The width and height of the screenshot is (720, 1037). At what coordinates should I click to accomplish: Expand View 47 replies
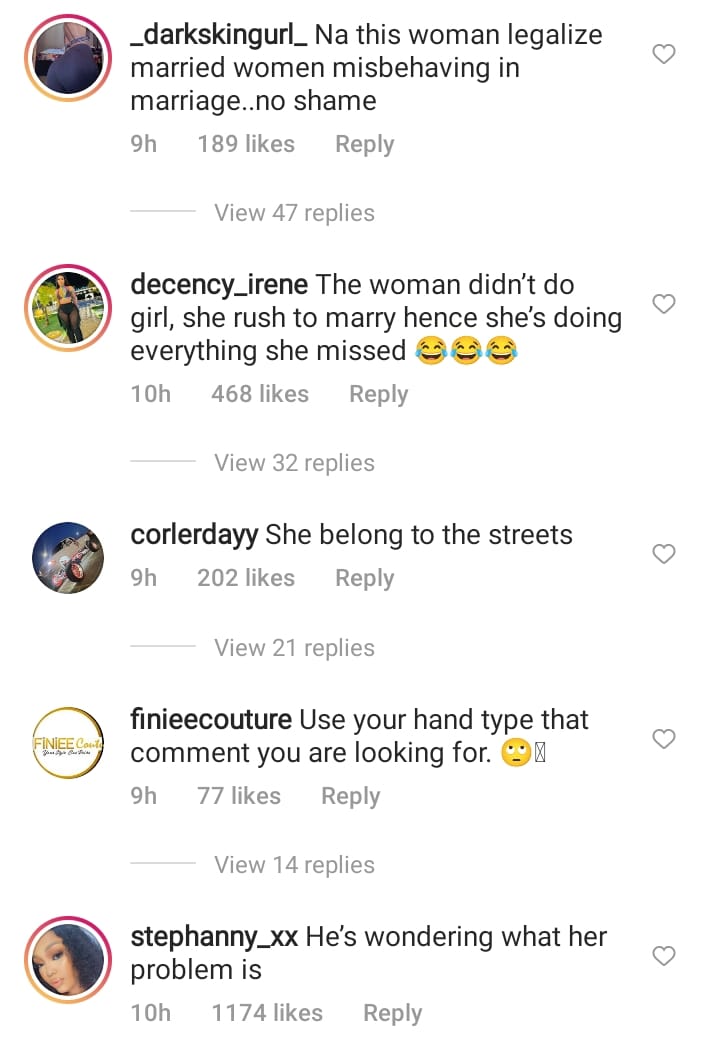click(x=294, y=213)
